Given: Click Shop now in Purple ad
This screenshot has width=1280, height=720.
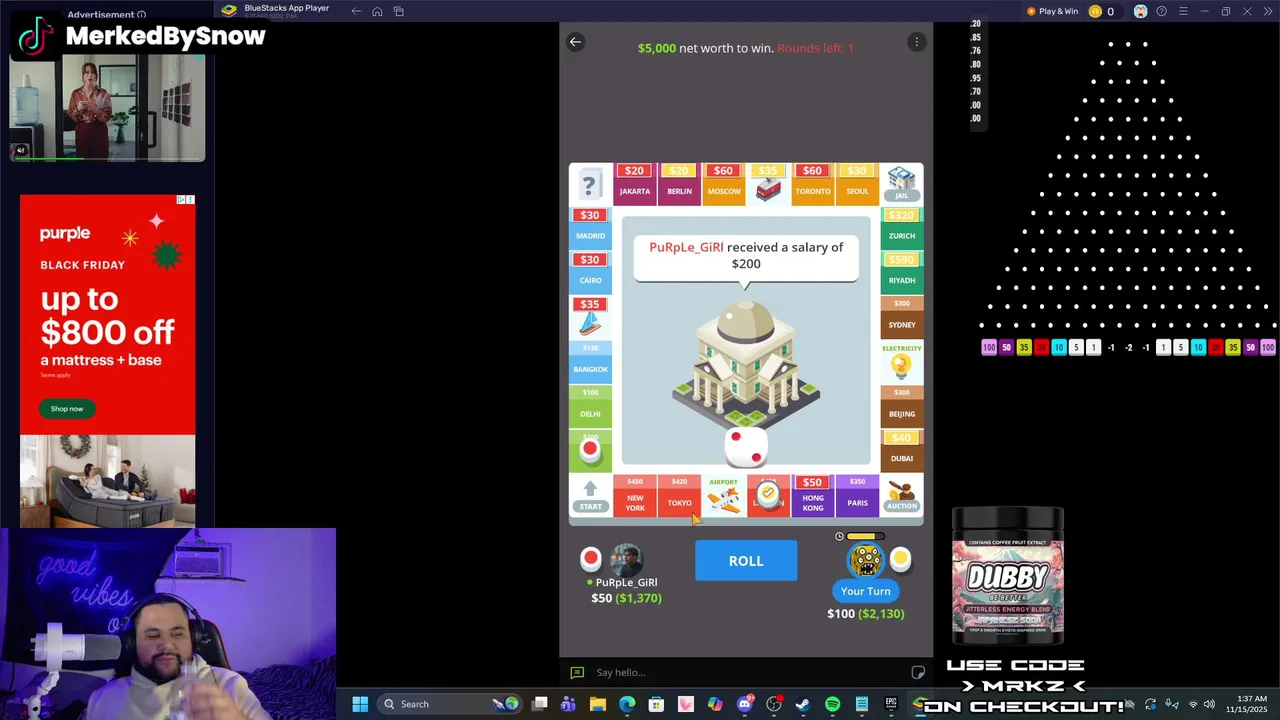Looking at the screenshot, I should coord(67,408).
